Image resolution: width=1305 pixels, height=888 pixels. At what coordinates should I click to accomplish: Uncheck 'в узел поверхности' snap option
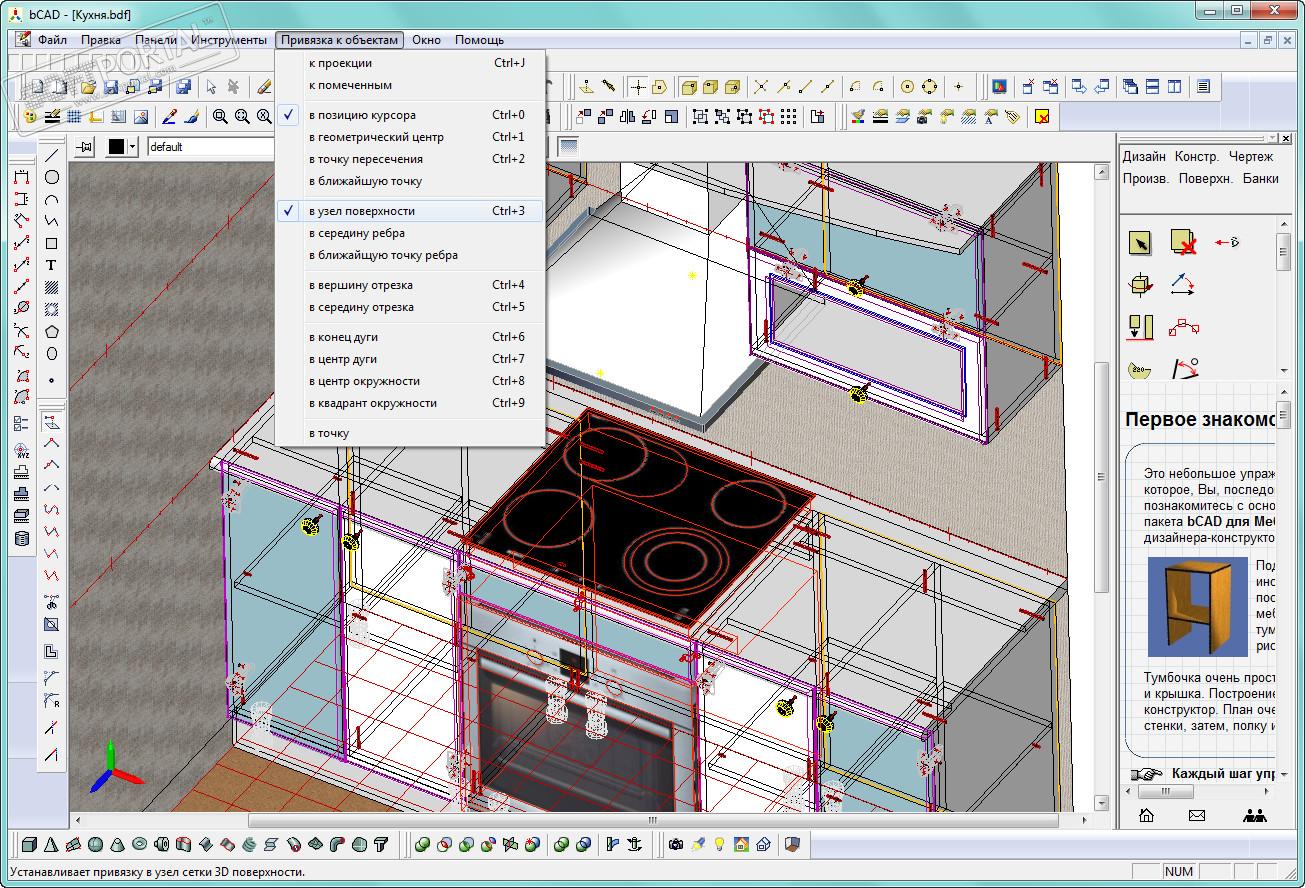[362, 211]
